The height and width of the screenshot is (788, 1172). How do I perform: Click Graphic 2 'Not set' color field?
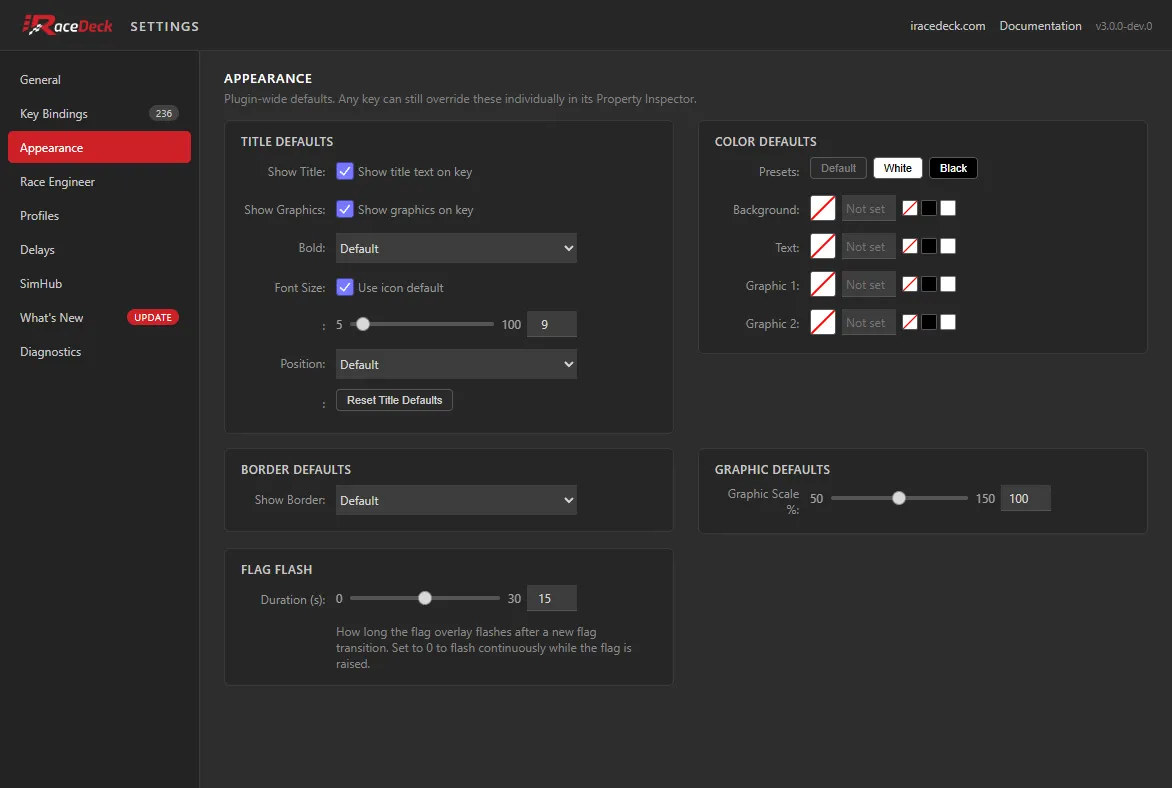point(869,322)
